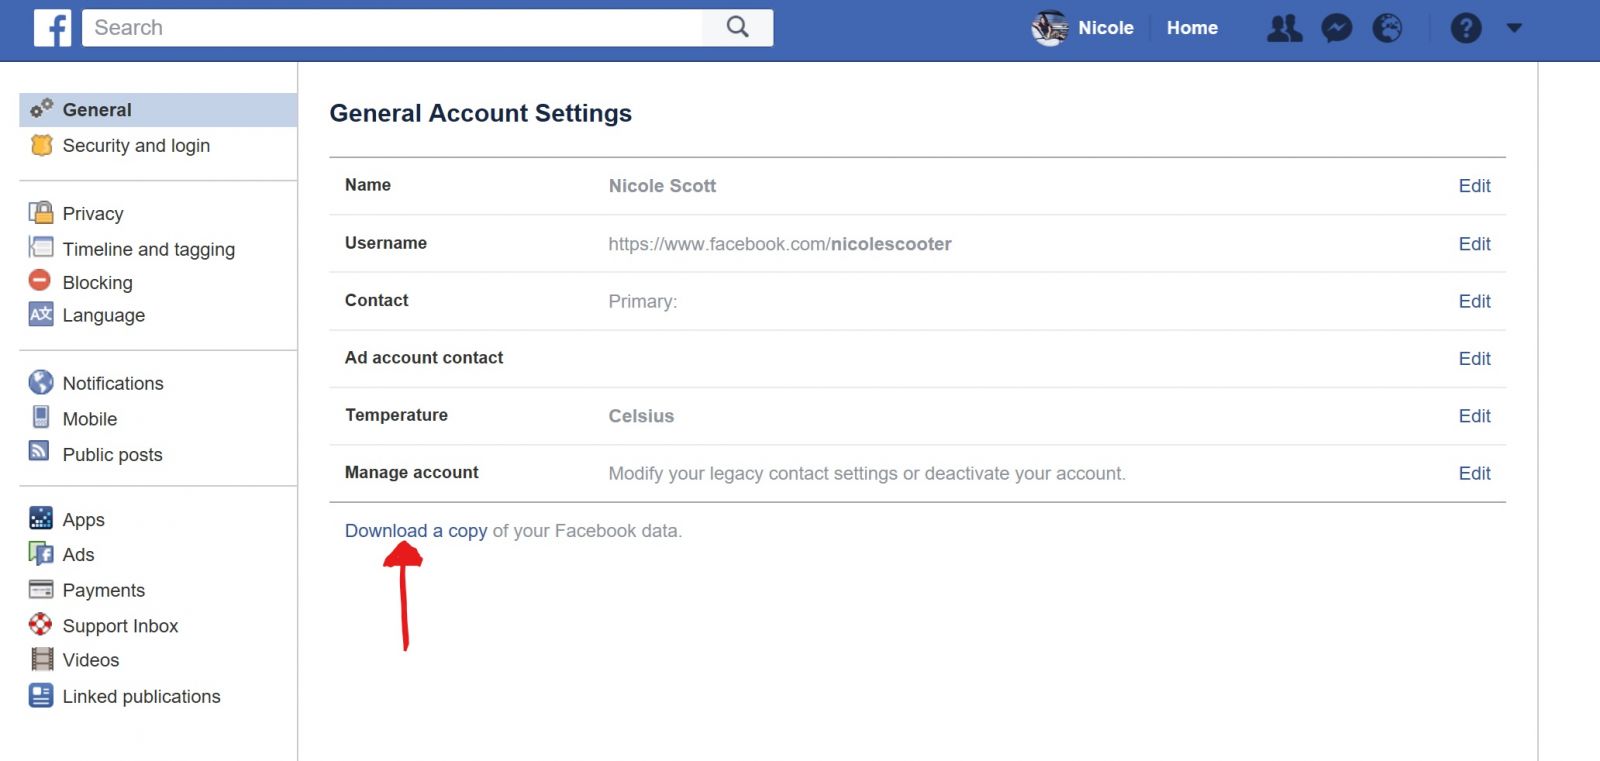1600x761 pixels.
Task: Open Privacy settings
Action: (93, 213)
